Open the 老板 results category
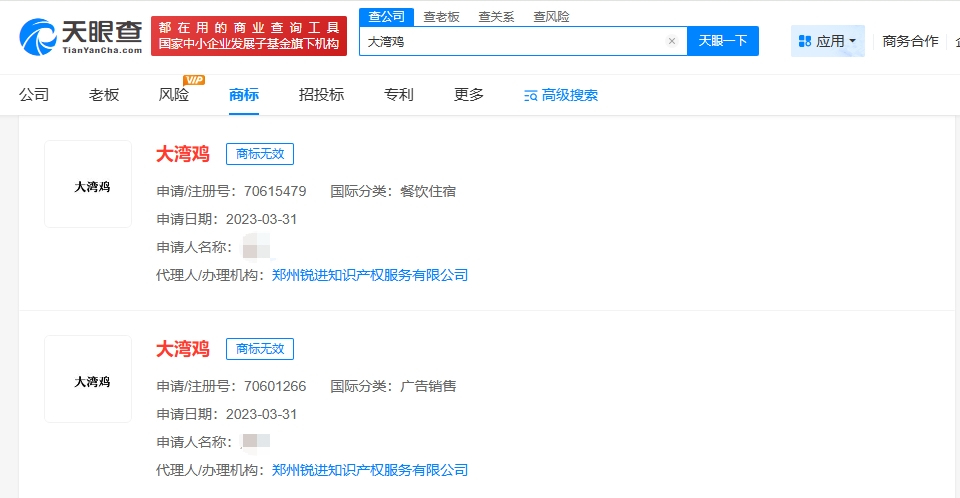The width and height of the screenshot is (960, 498). click(104, 95)
